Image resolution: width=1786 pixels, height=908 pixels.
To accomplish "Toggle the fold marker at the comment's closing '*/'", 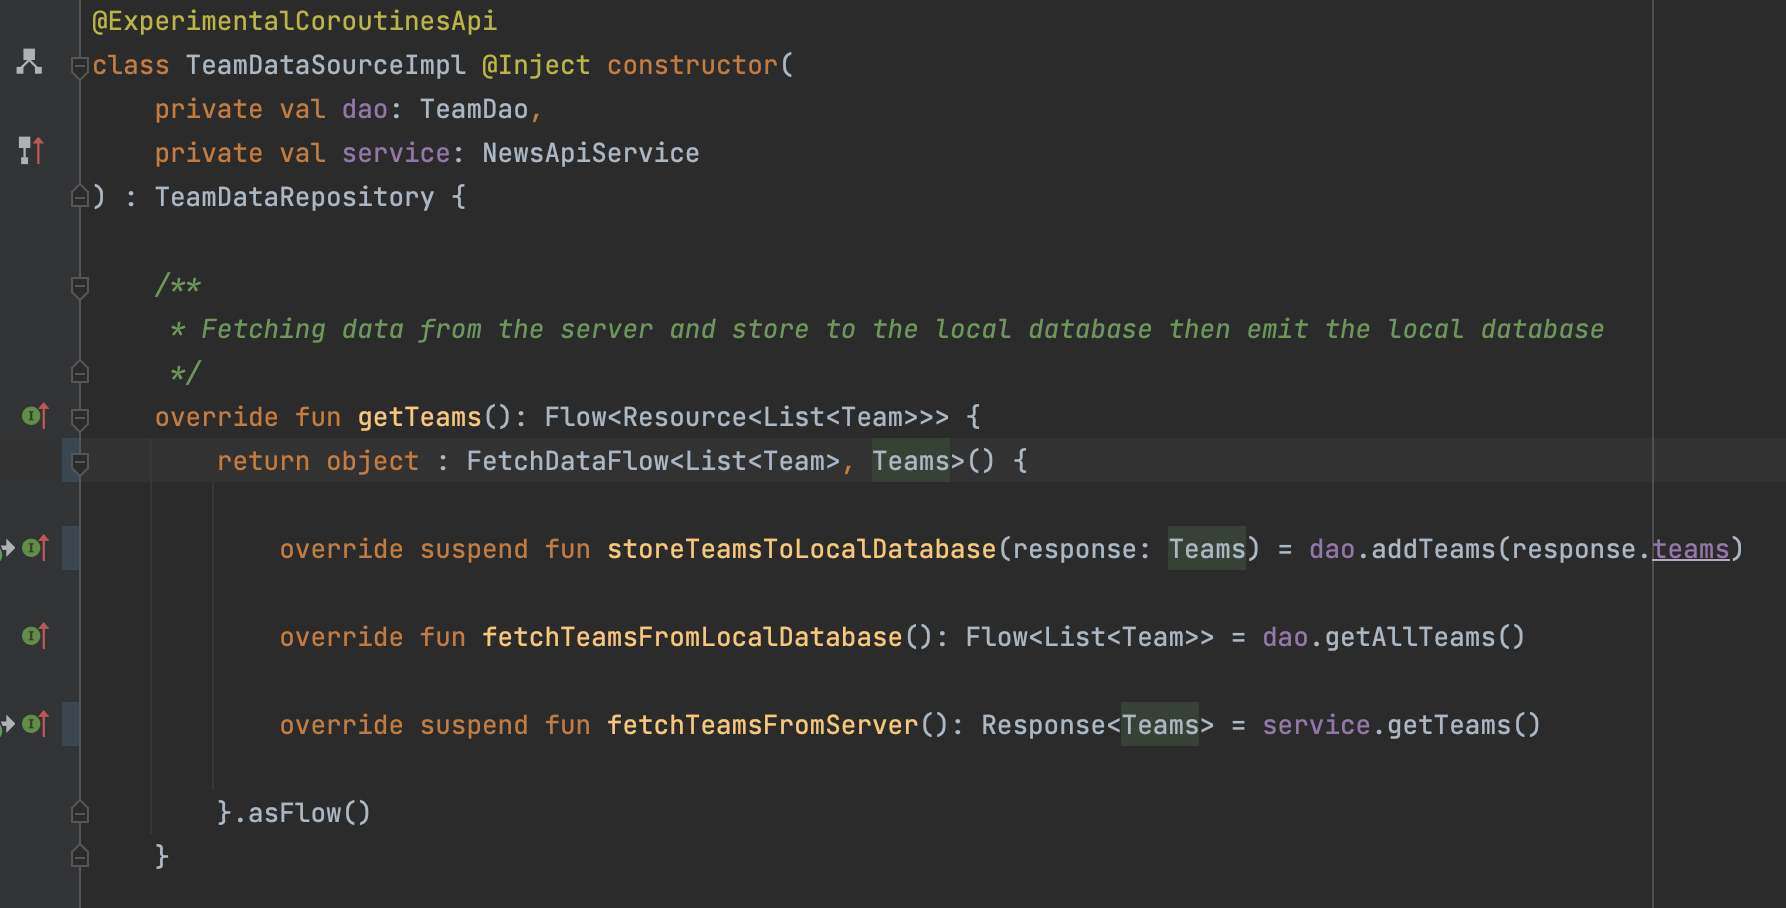I will click(80, 373).
